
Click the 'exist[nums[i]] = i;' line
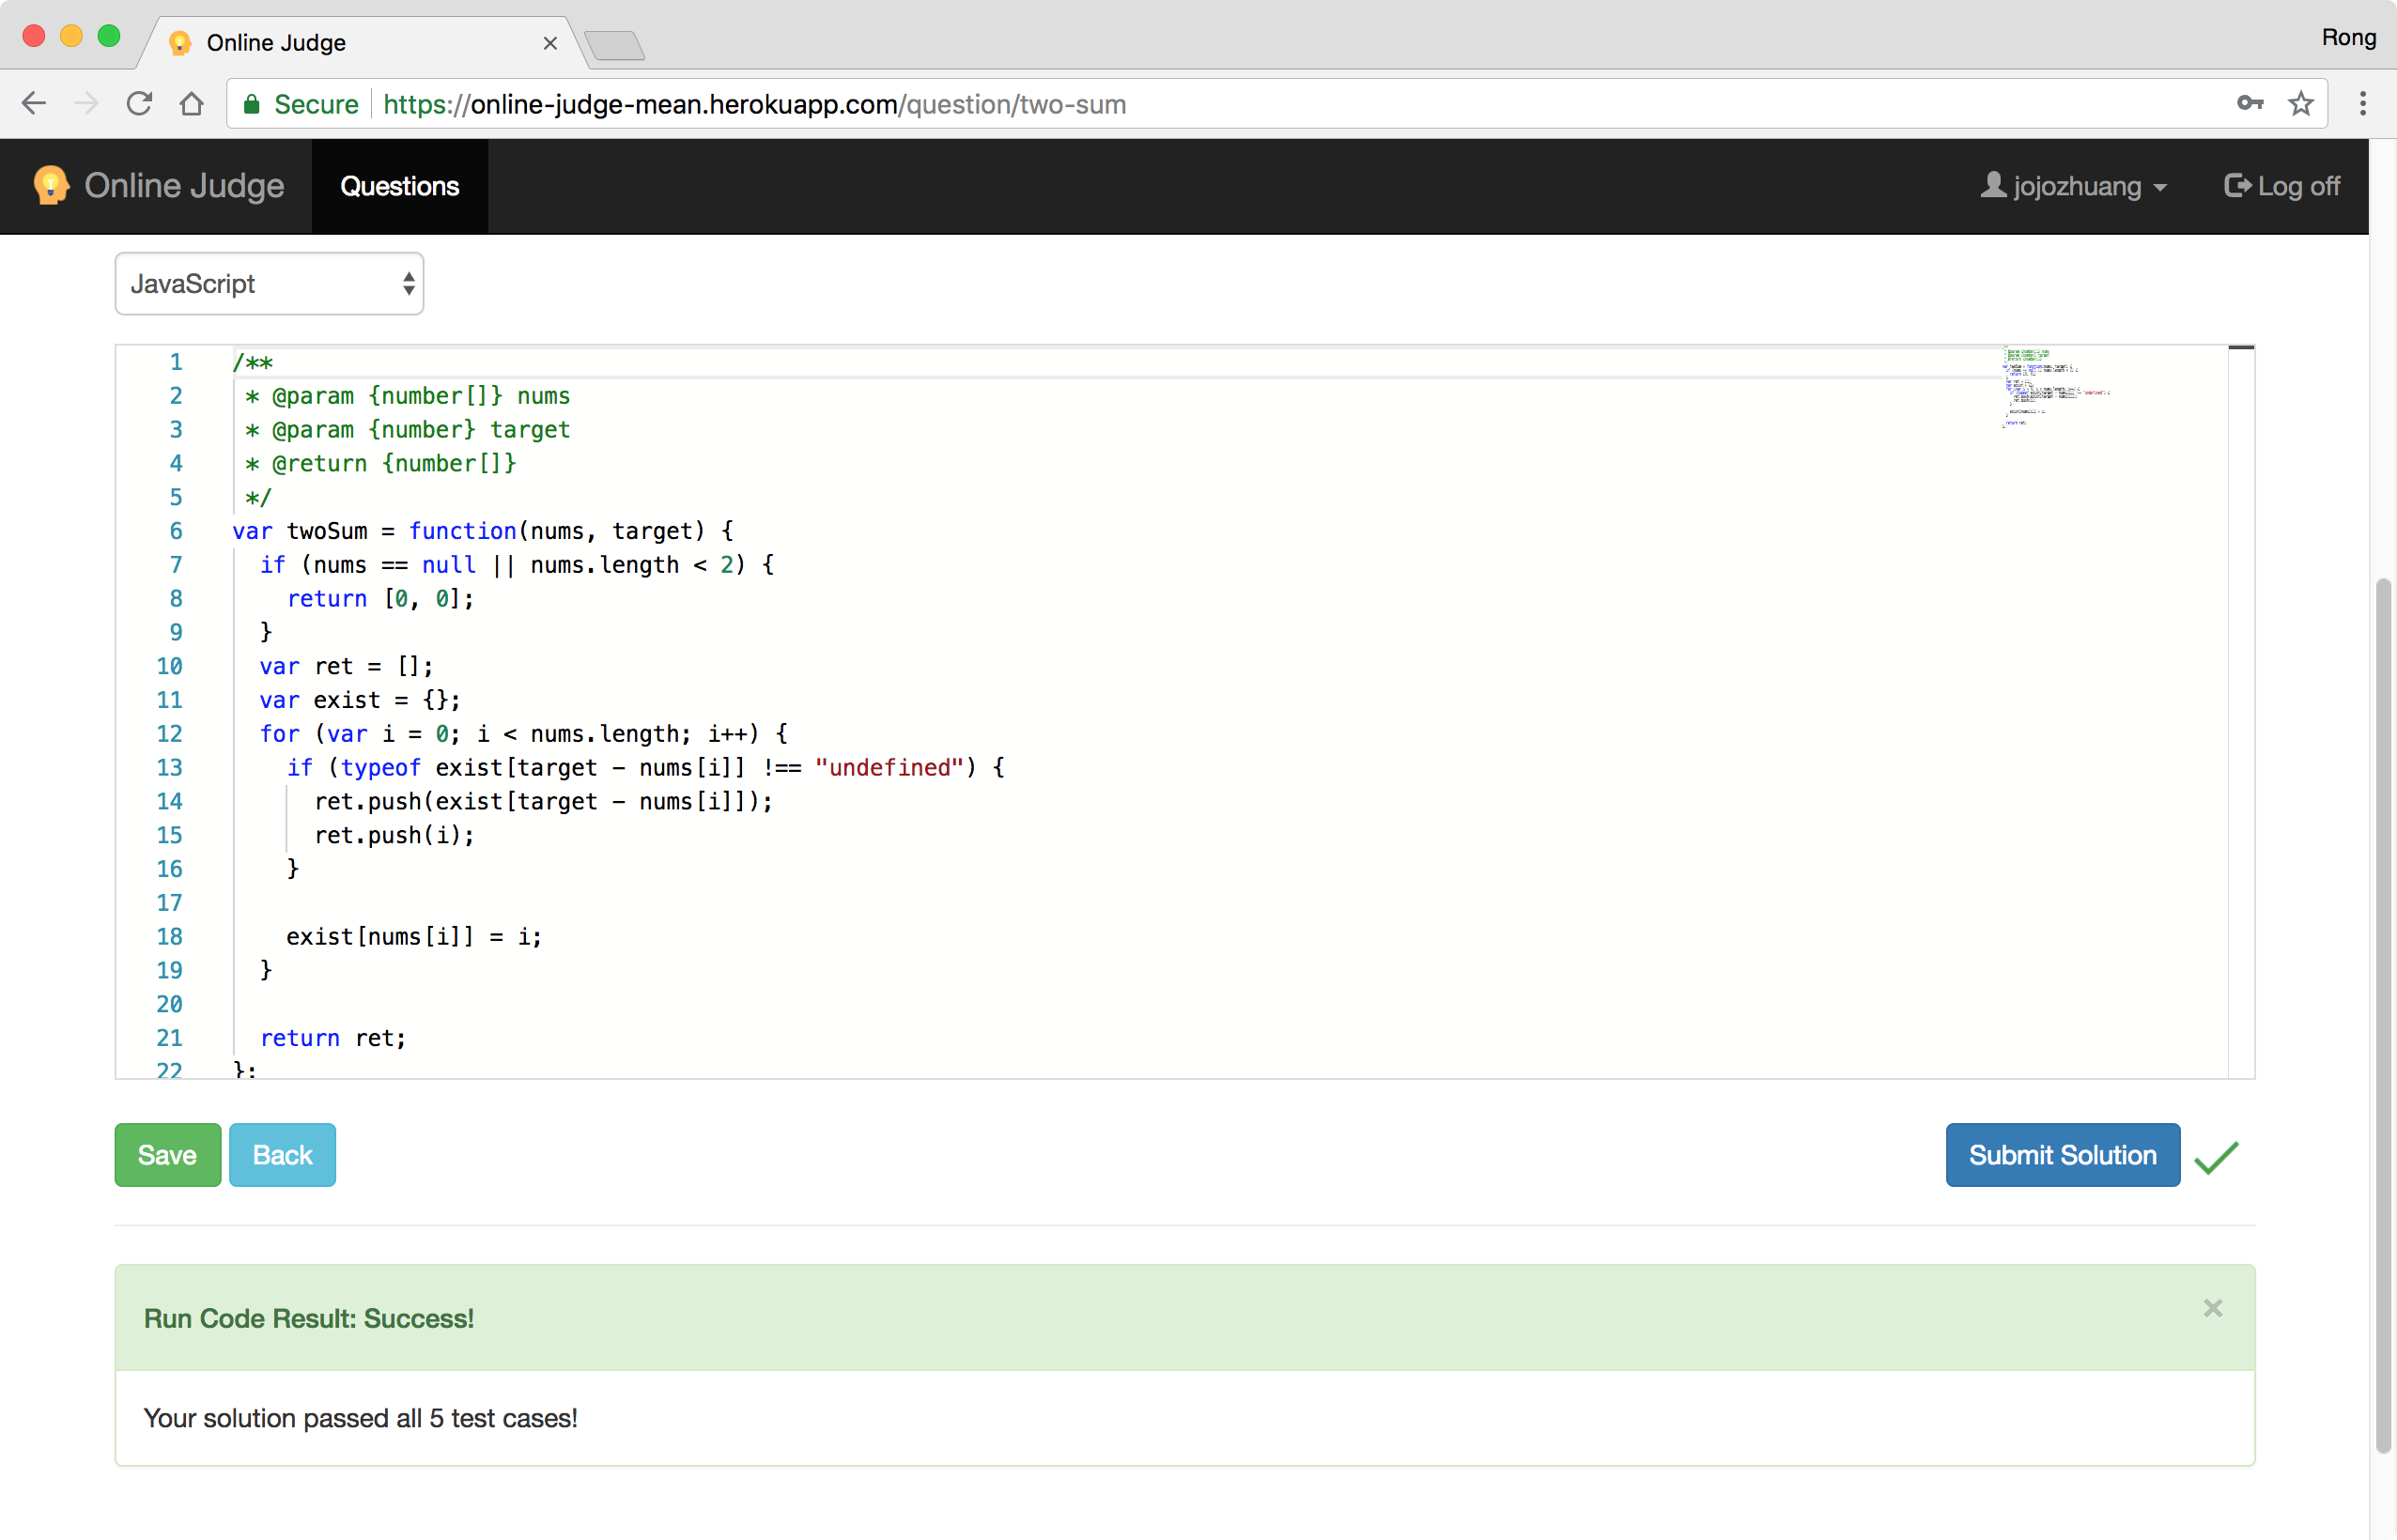(414, 936)
